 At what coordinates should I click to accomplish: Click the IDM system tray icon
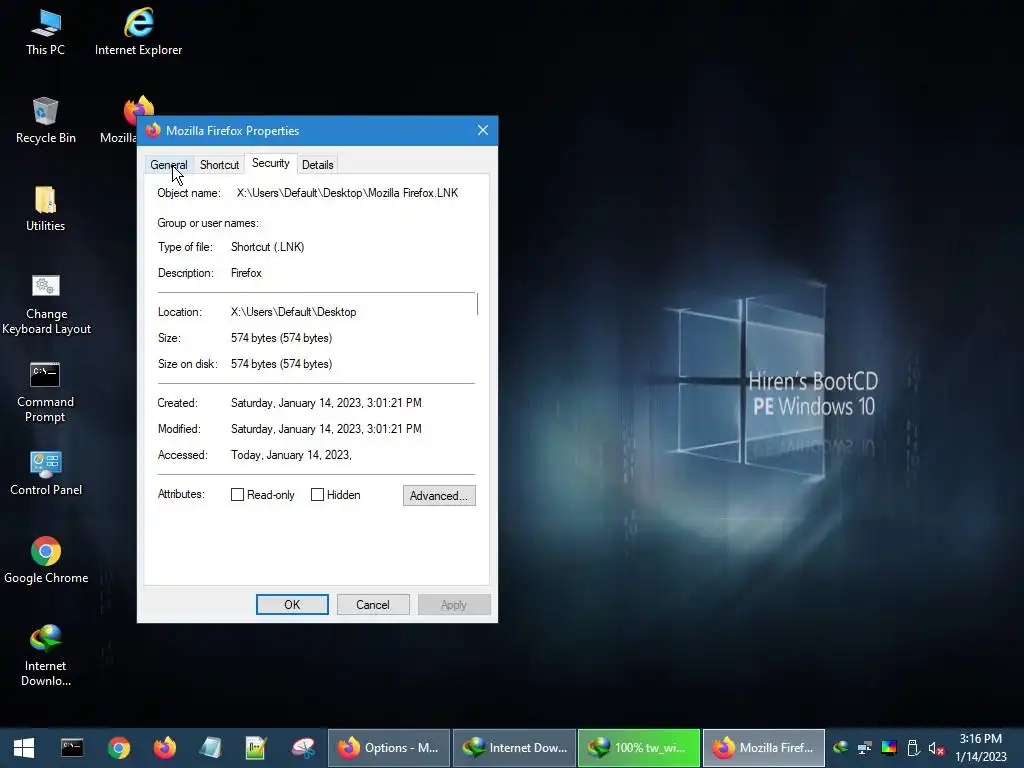[x=840, y=748]
